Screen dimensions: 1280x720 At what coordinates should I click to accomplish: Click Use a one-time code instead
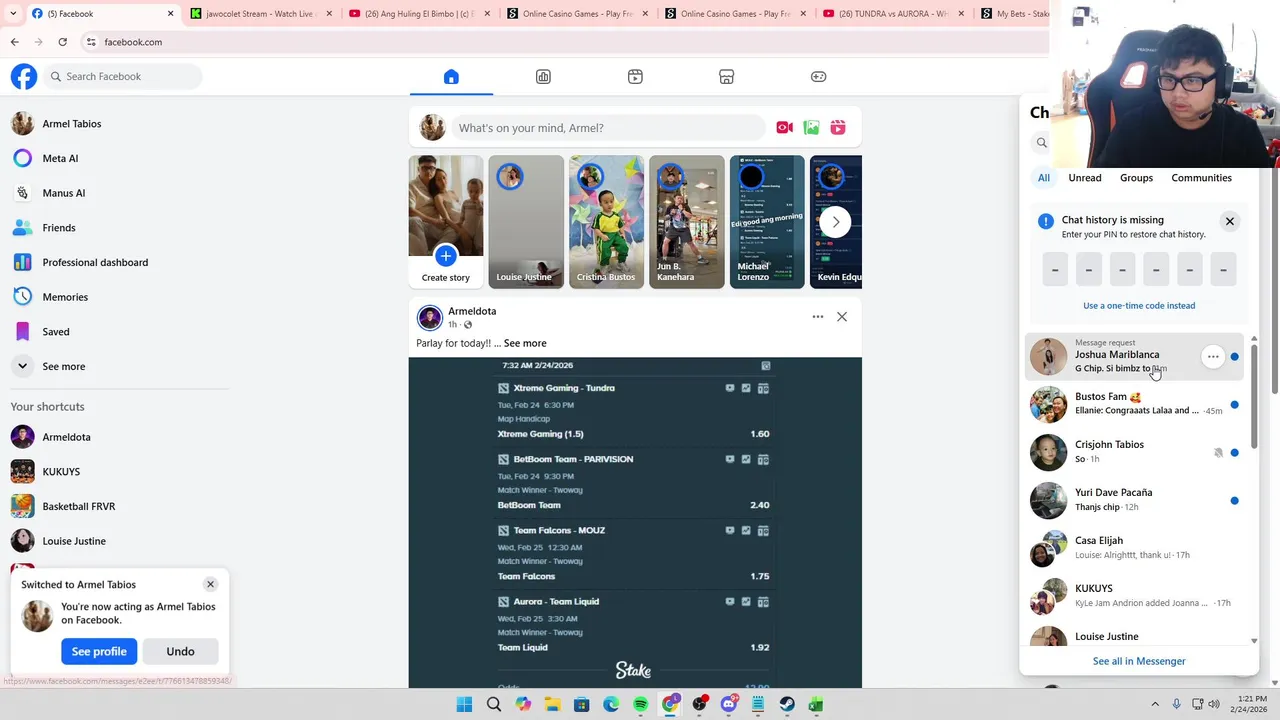(1139, 306)
